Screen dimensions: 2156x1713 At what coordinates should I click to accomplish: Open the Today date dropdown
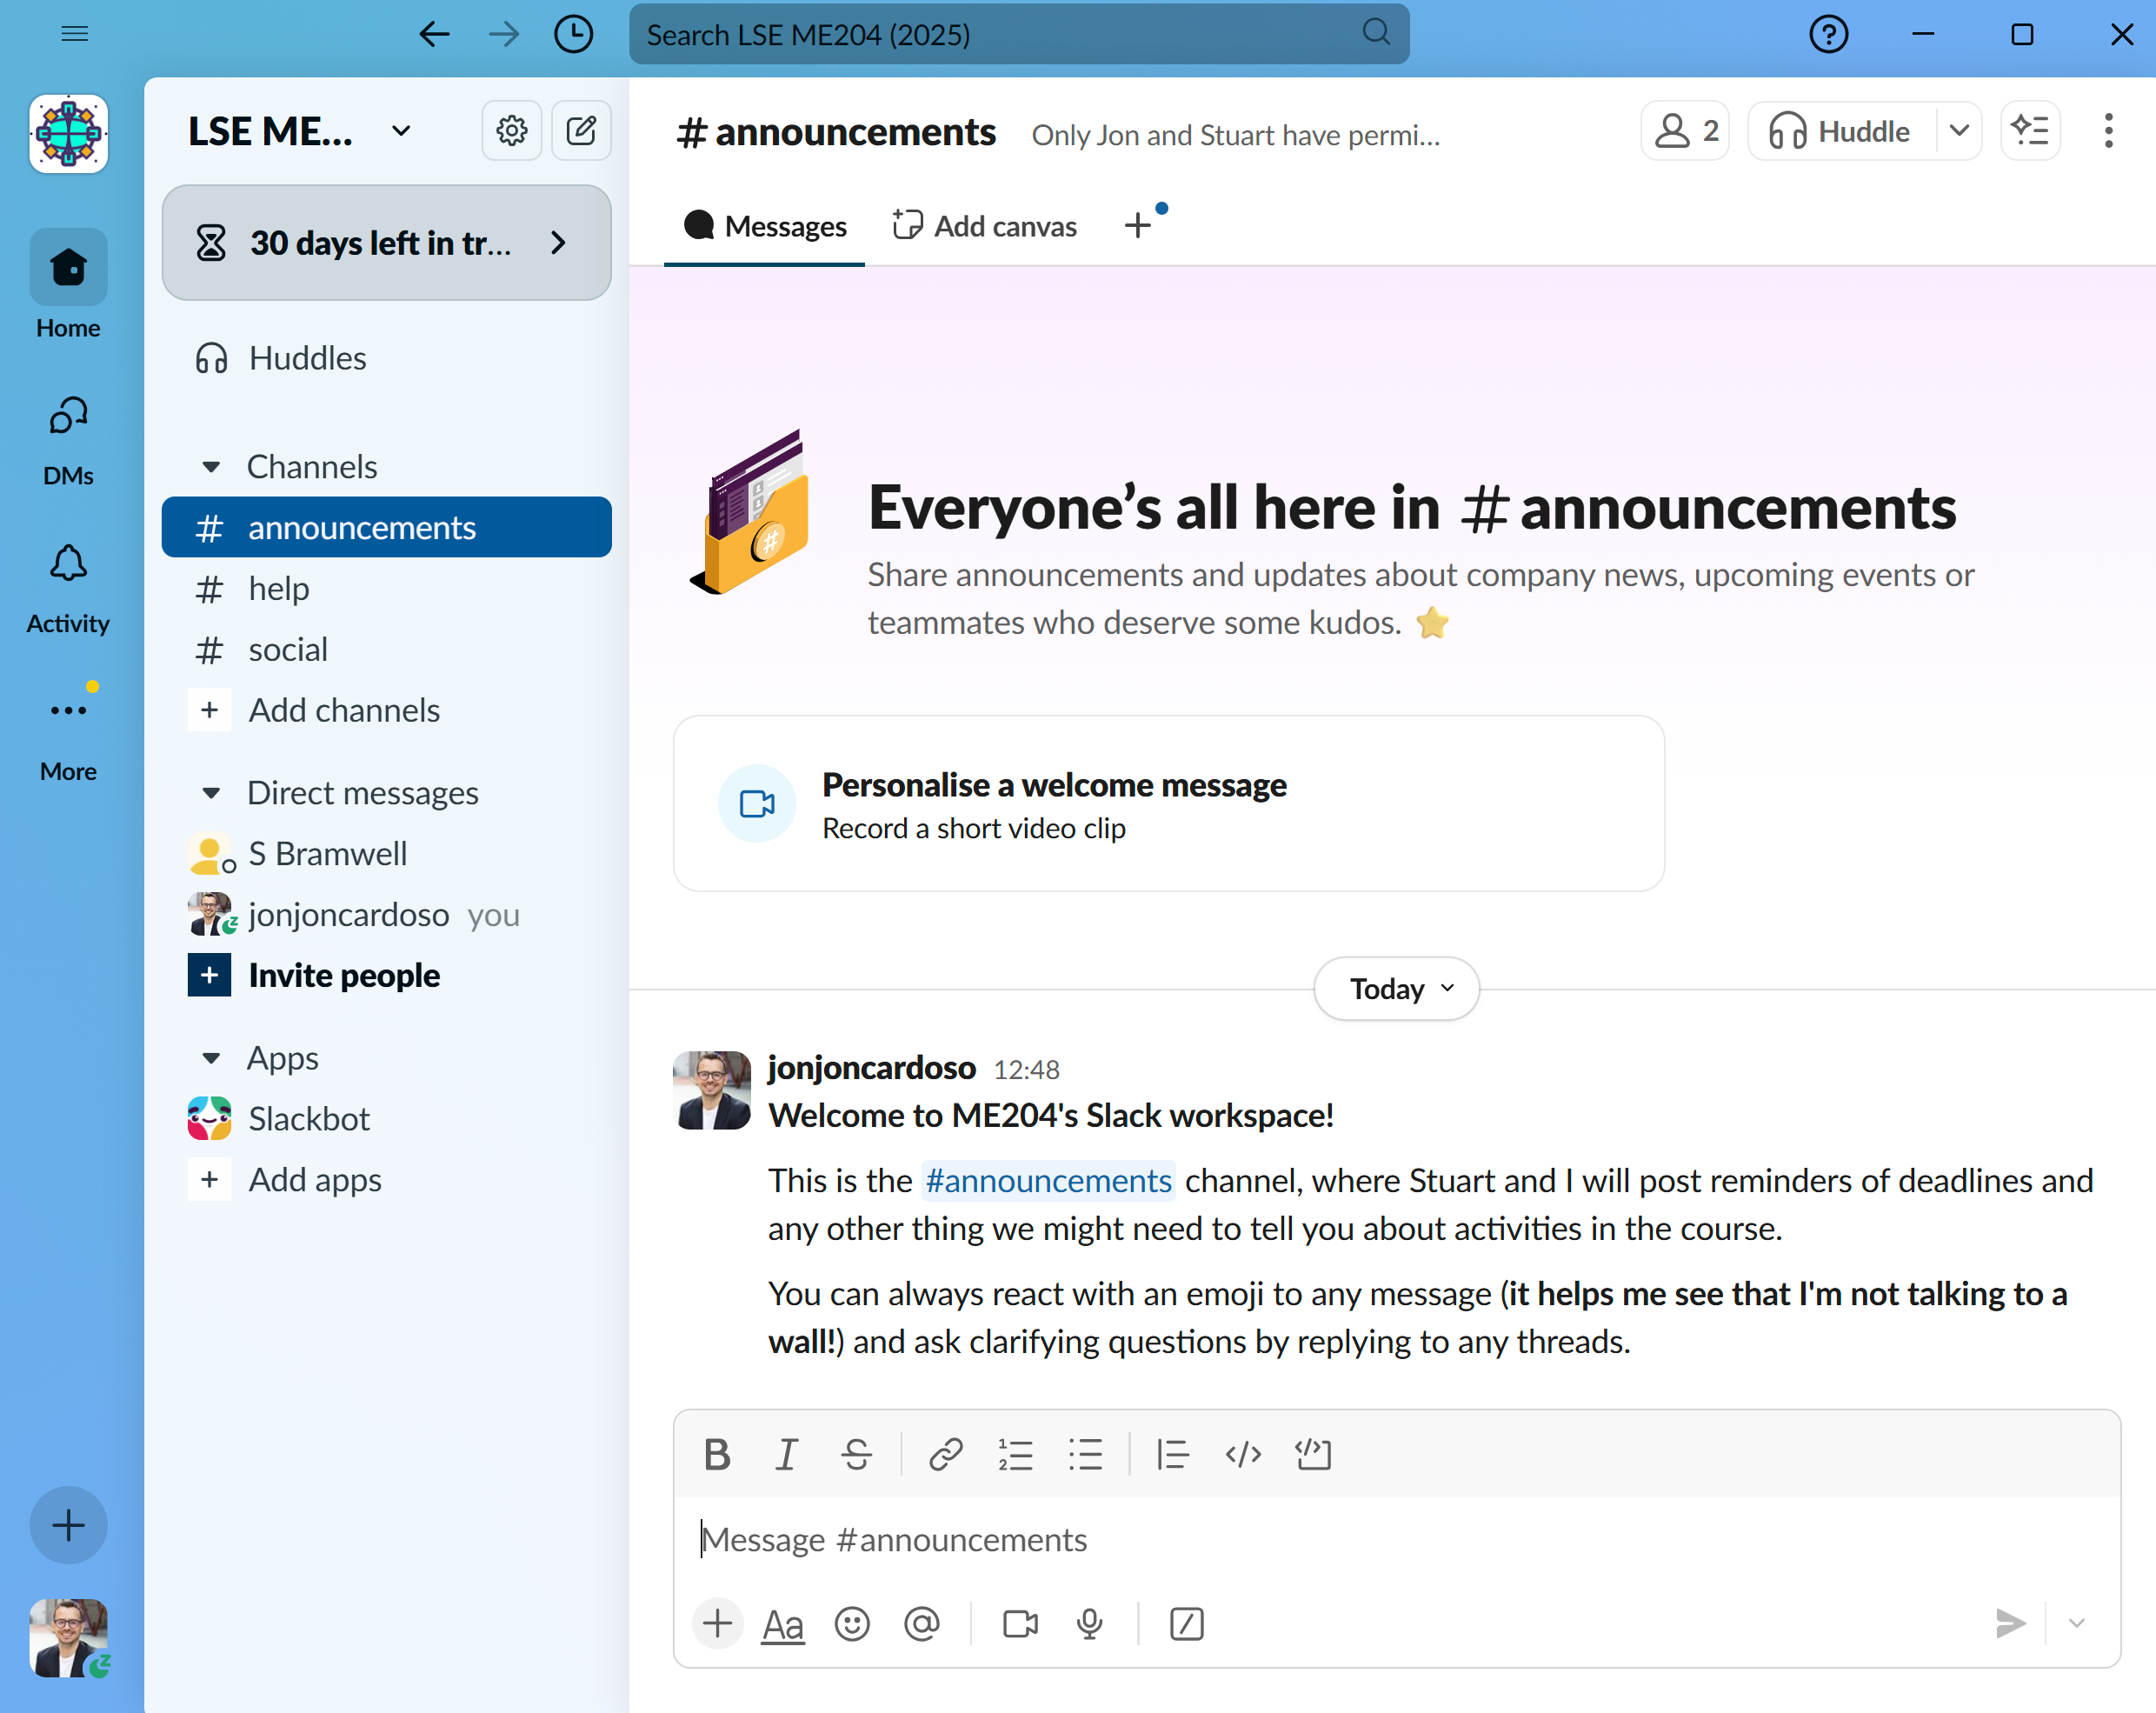[x=1397, y=988]
